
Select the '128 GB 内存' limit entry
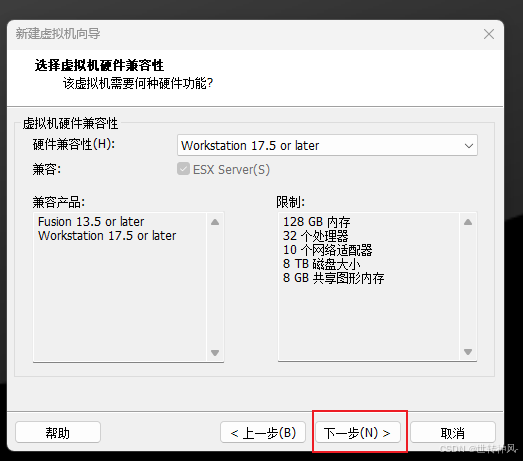[x=316, y=222]
